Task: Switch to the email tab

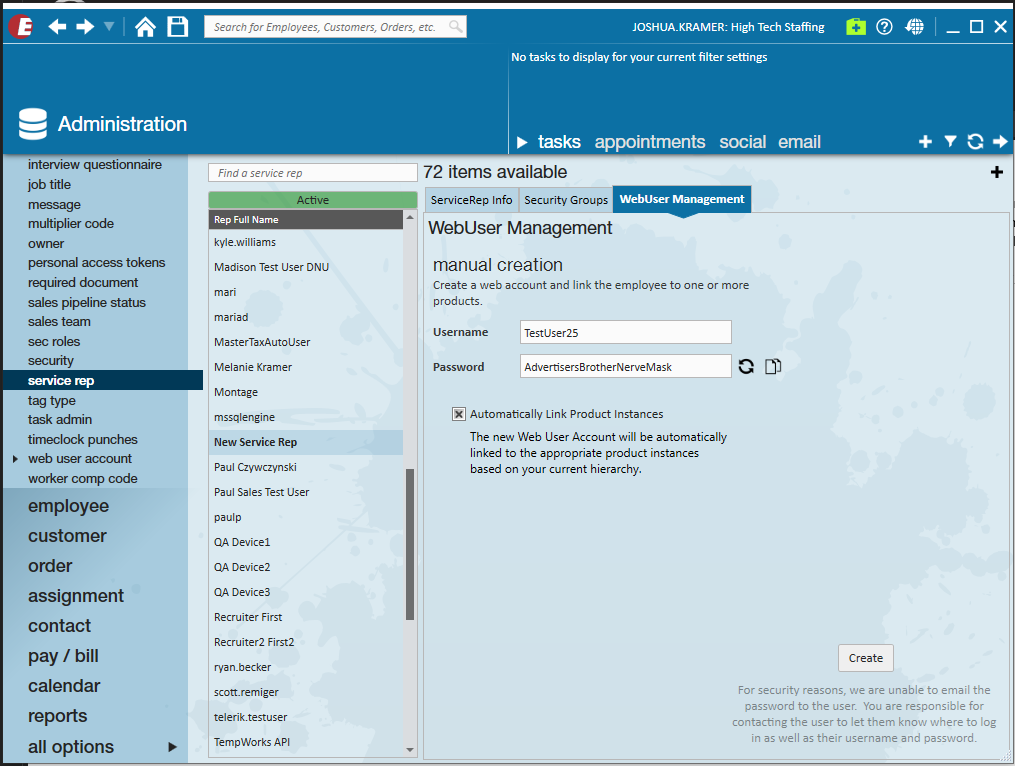Action: pyautogui.click(x=799, y=142)
